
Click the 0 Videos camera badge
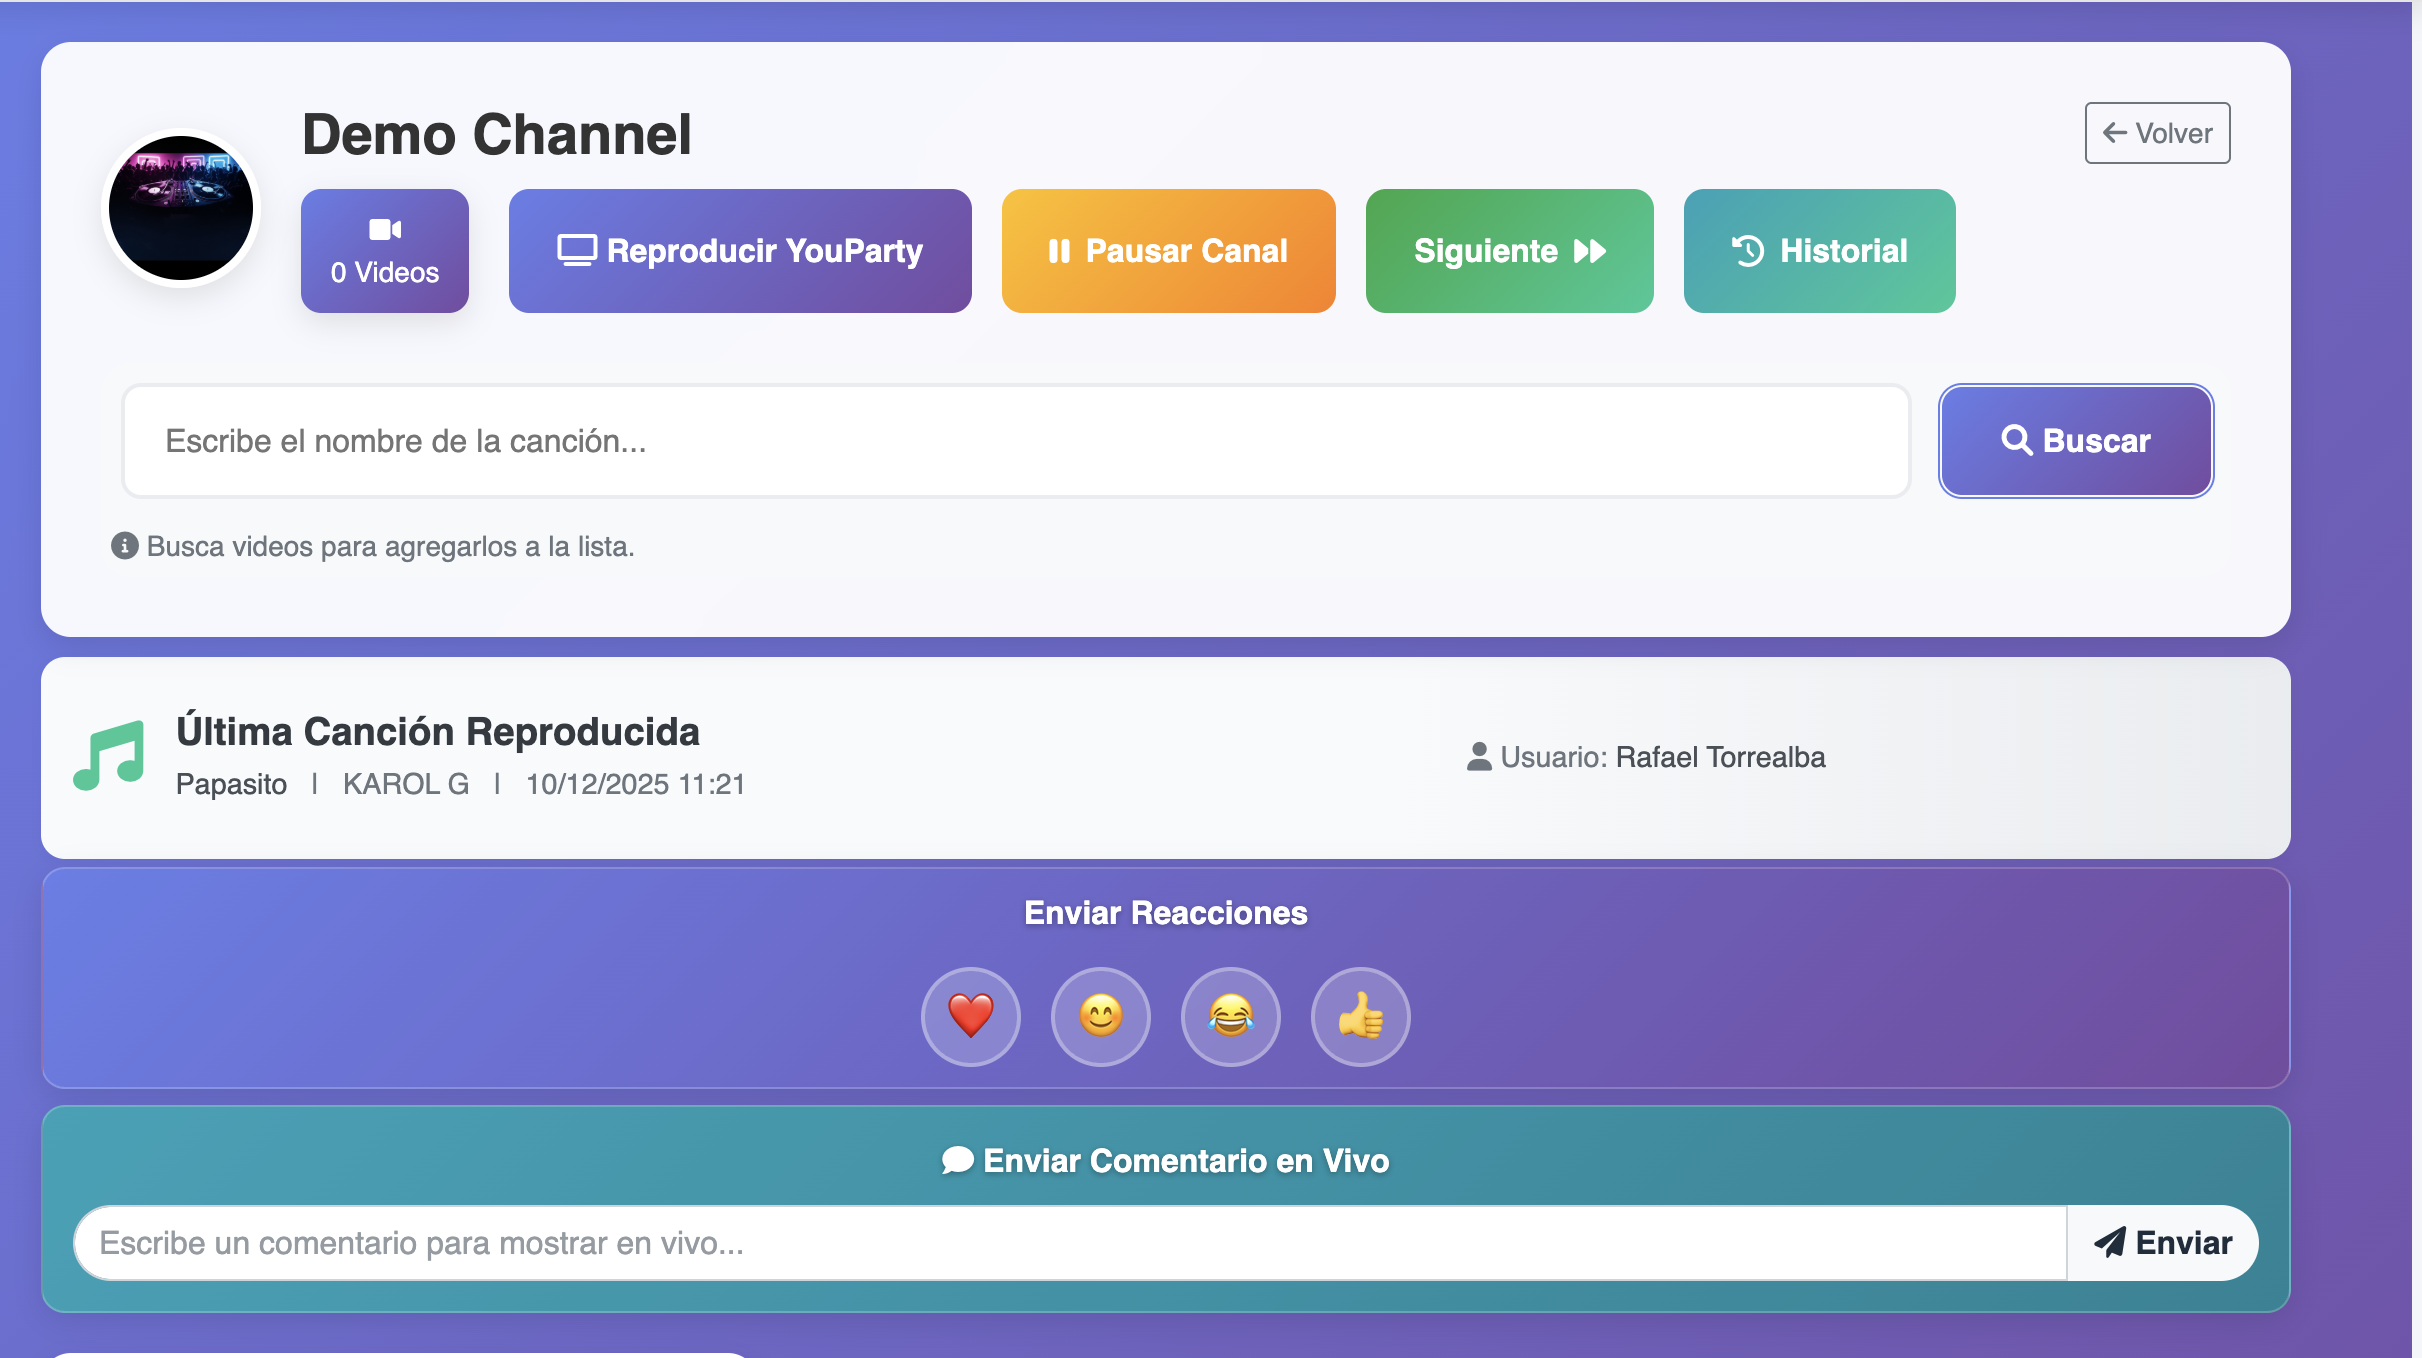[x=384, y=251]
